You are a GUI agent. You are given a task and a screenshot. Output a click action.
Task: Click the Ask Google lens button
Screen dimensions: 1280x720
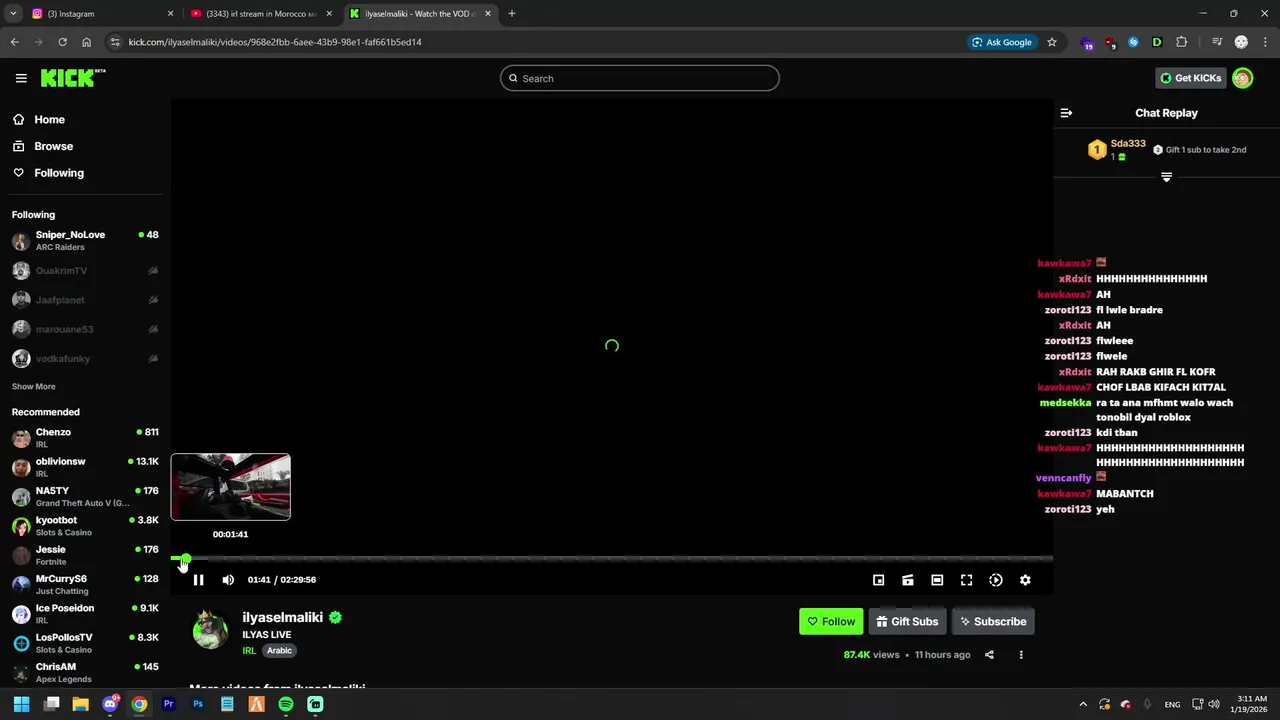pos(1002,42)
